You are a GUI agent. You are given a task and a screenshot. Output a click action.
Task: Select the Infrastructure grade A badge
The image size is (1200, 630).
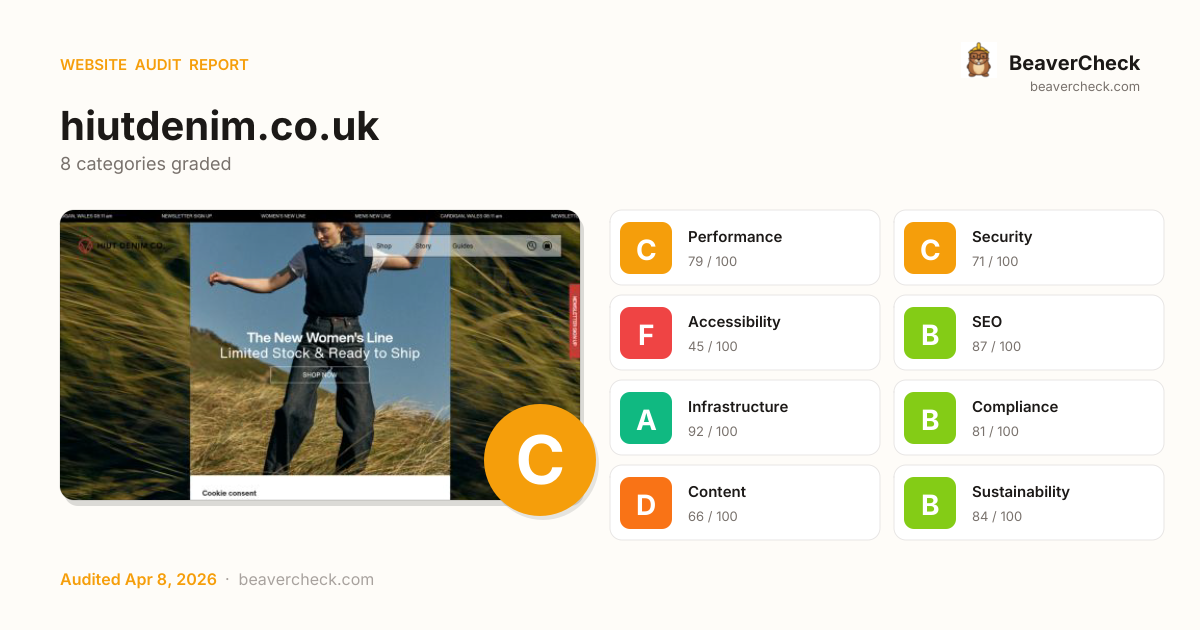point(646,418)
